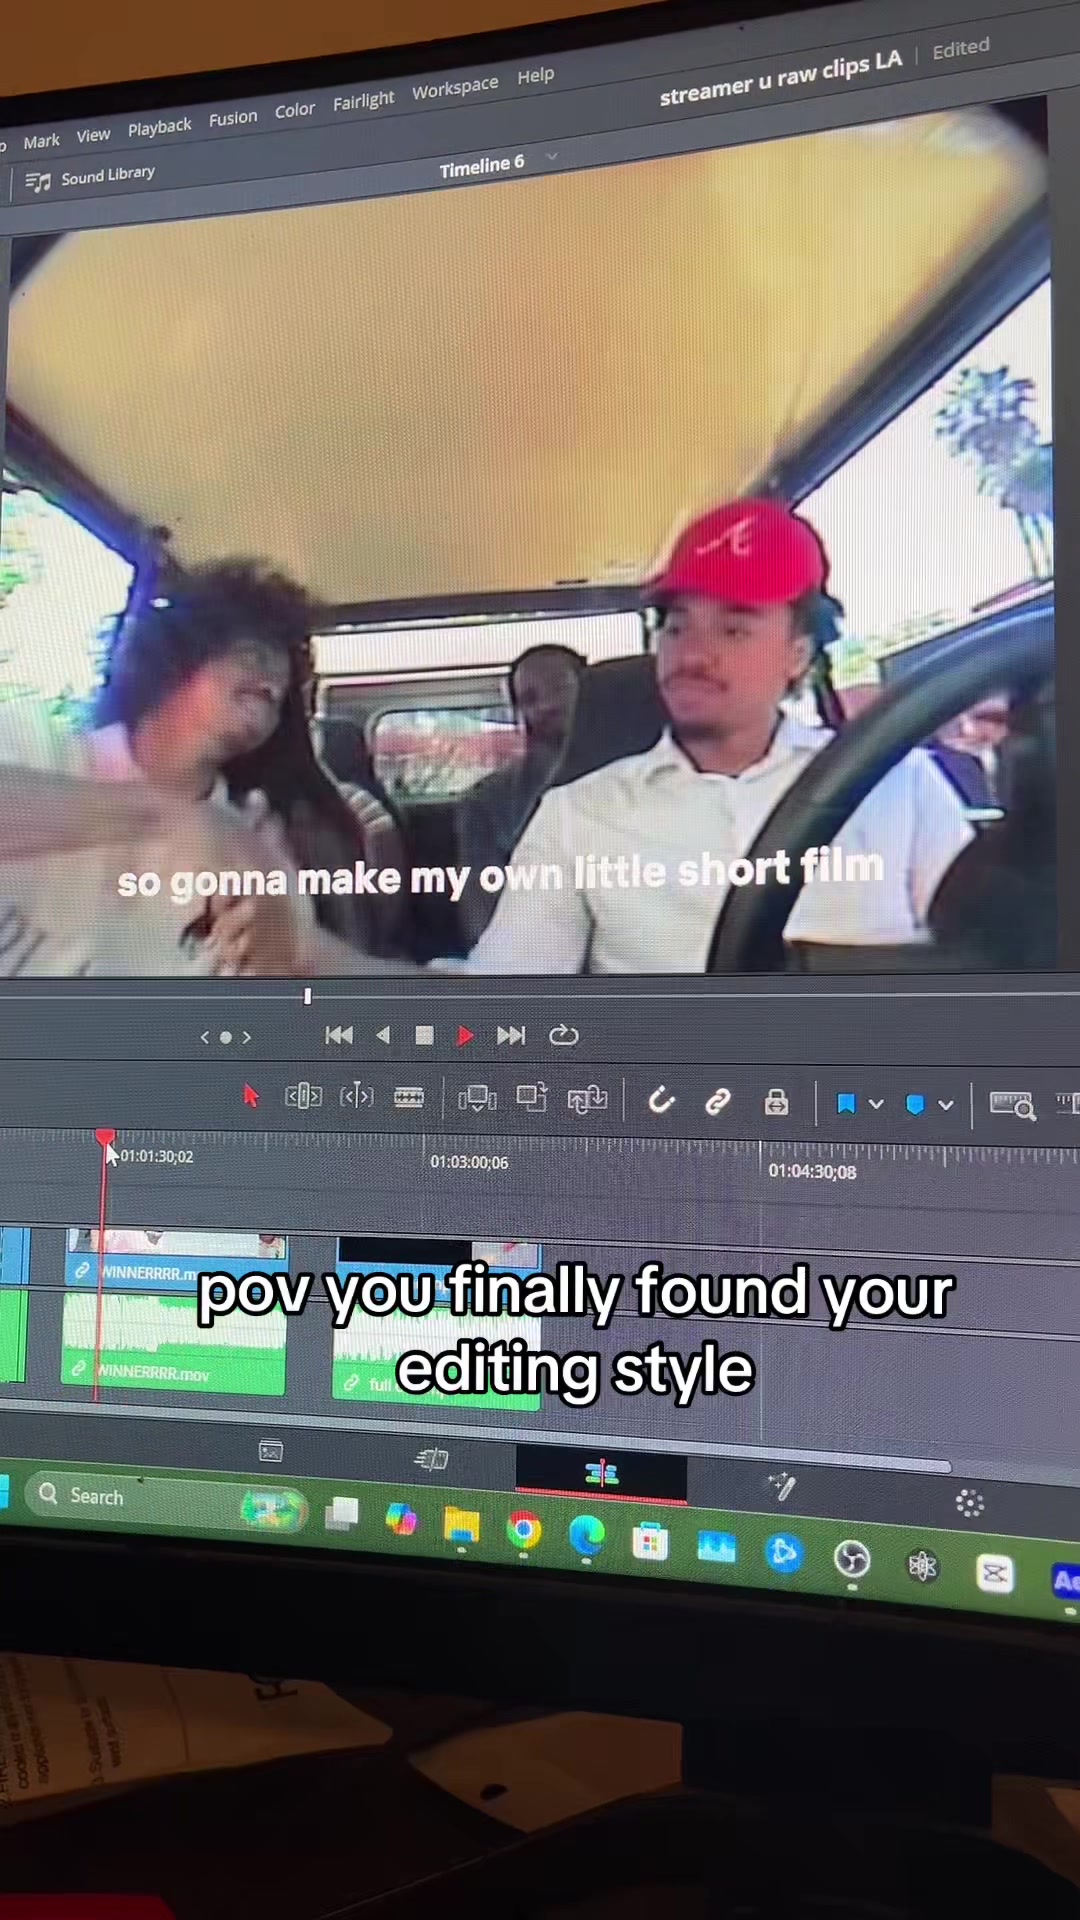Toggle timeline snapping magnet
Viewport: 1080px width, 1920px height.
pyautogui.click(x=661, y=1101)
